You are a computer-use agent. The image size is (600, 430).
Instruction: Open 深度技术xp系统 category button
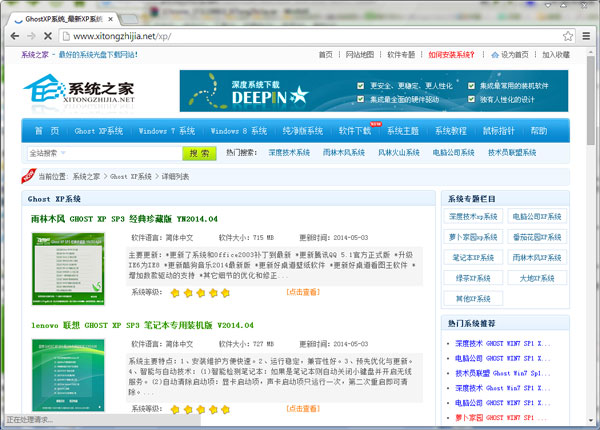pos(473,217)
